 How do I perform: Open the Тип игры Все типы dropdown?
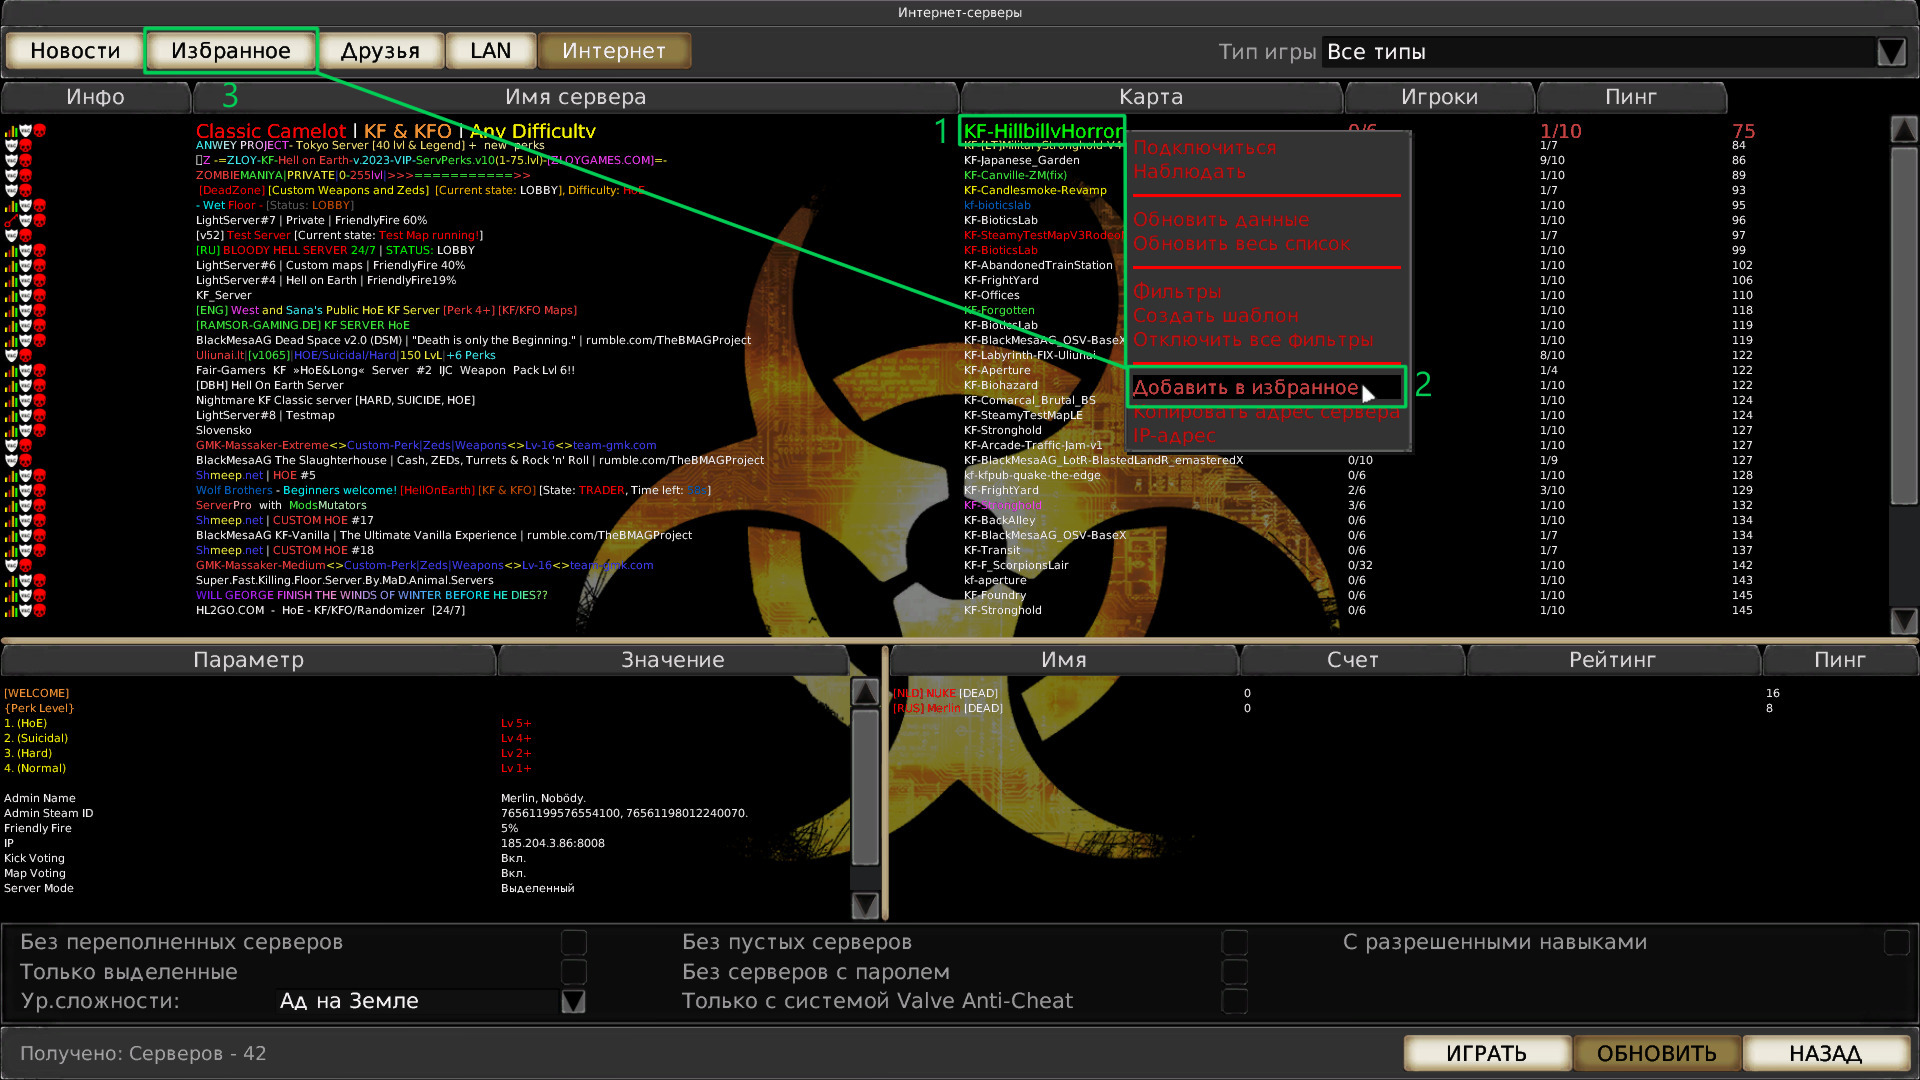[1891, 51]
